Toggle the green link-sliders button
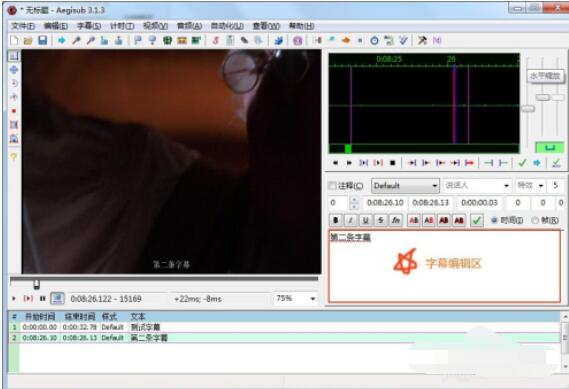 click(550, 147)
